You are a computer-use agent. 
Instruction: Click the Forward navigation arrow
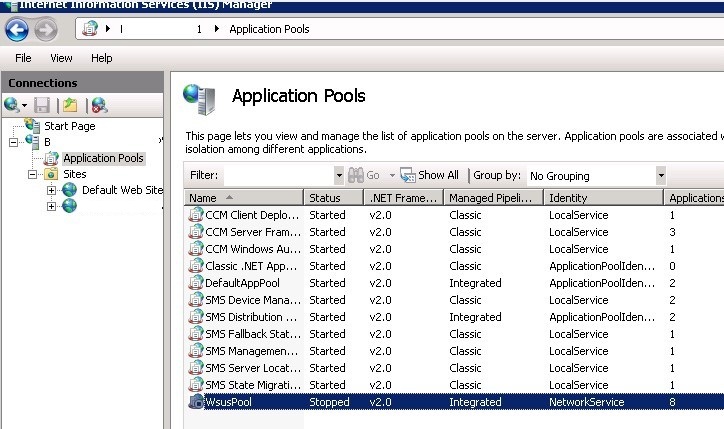tap(46, 30)
